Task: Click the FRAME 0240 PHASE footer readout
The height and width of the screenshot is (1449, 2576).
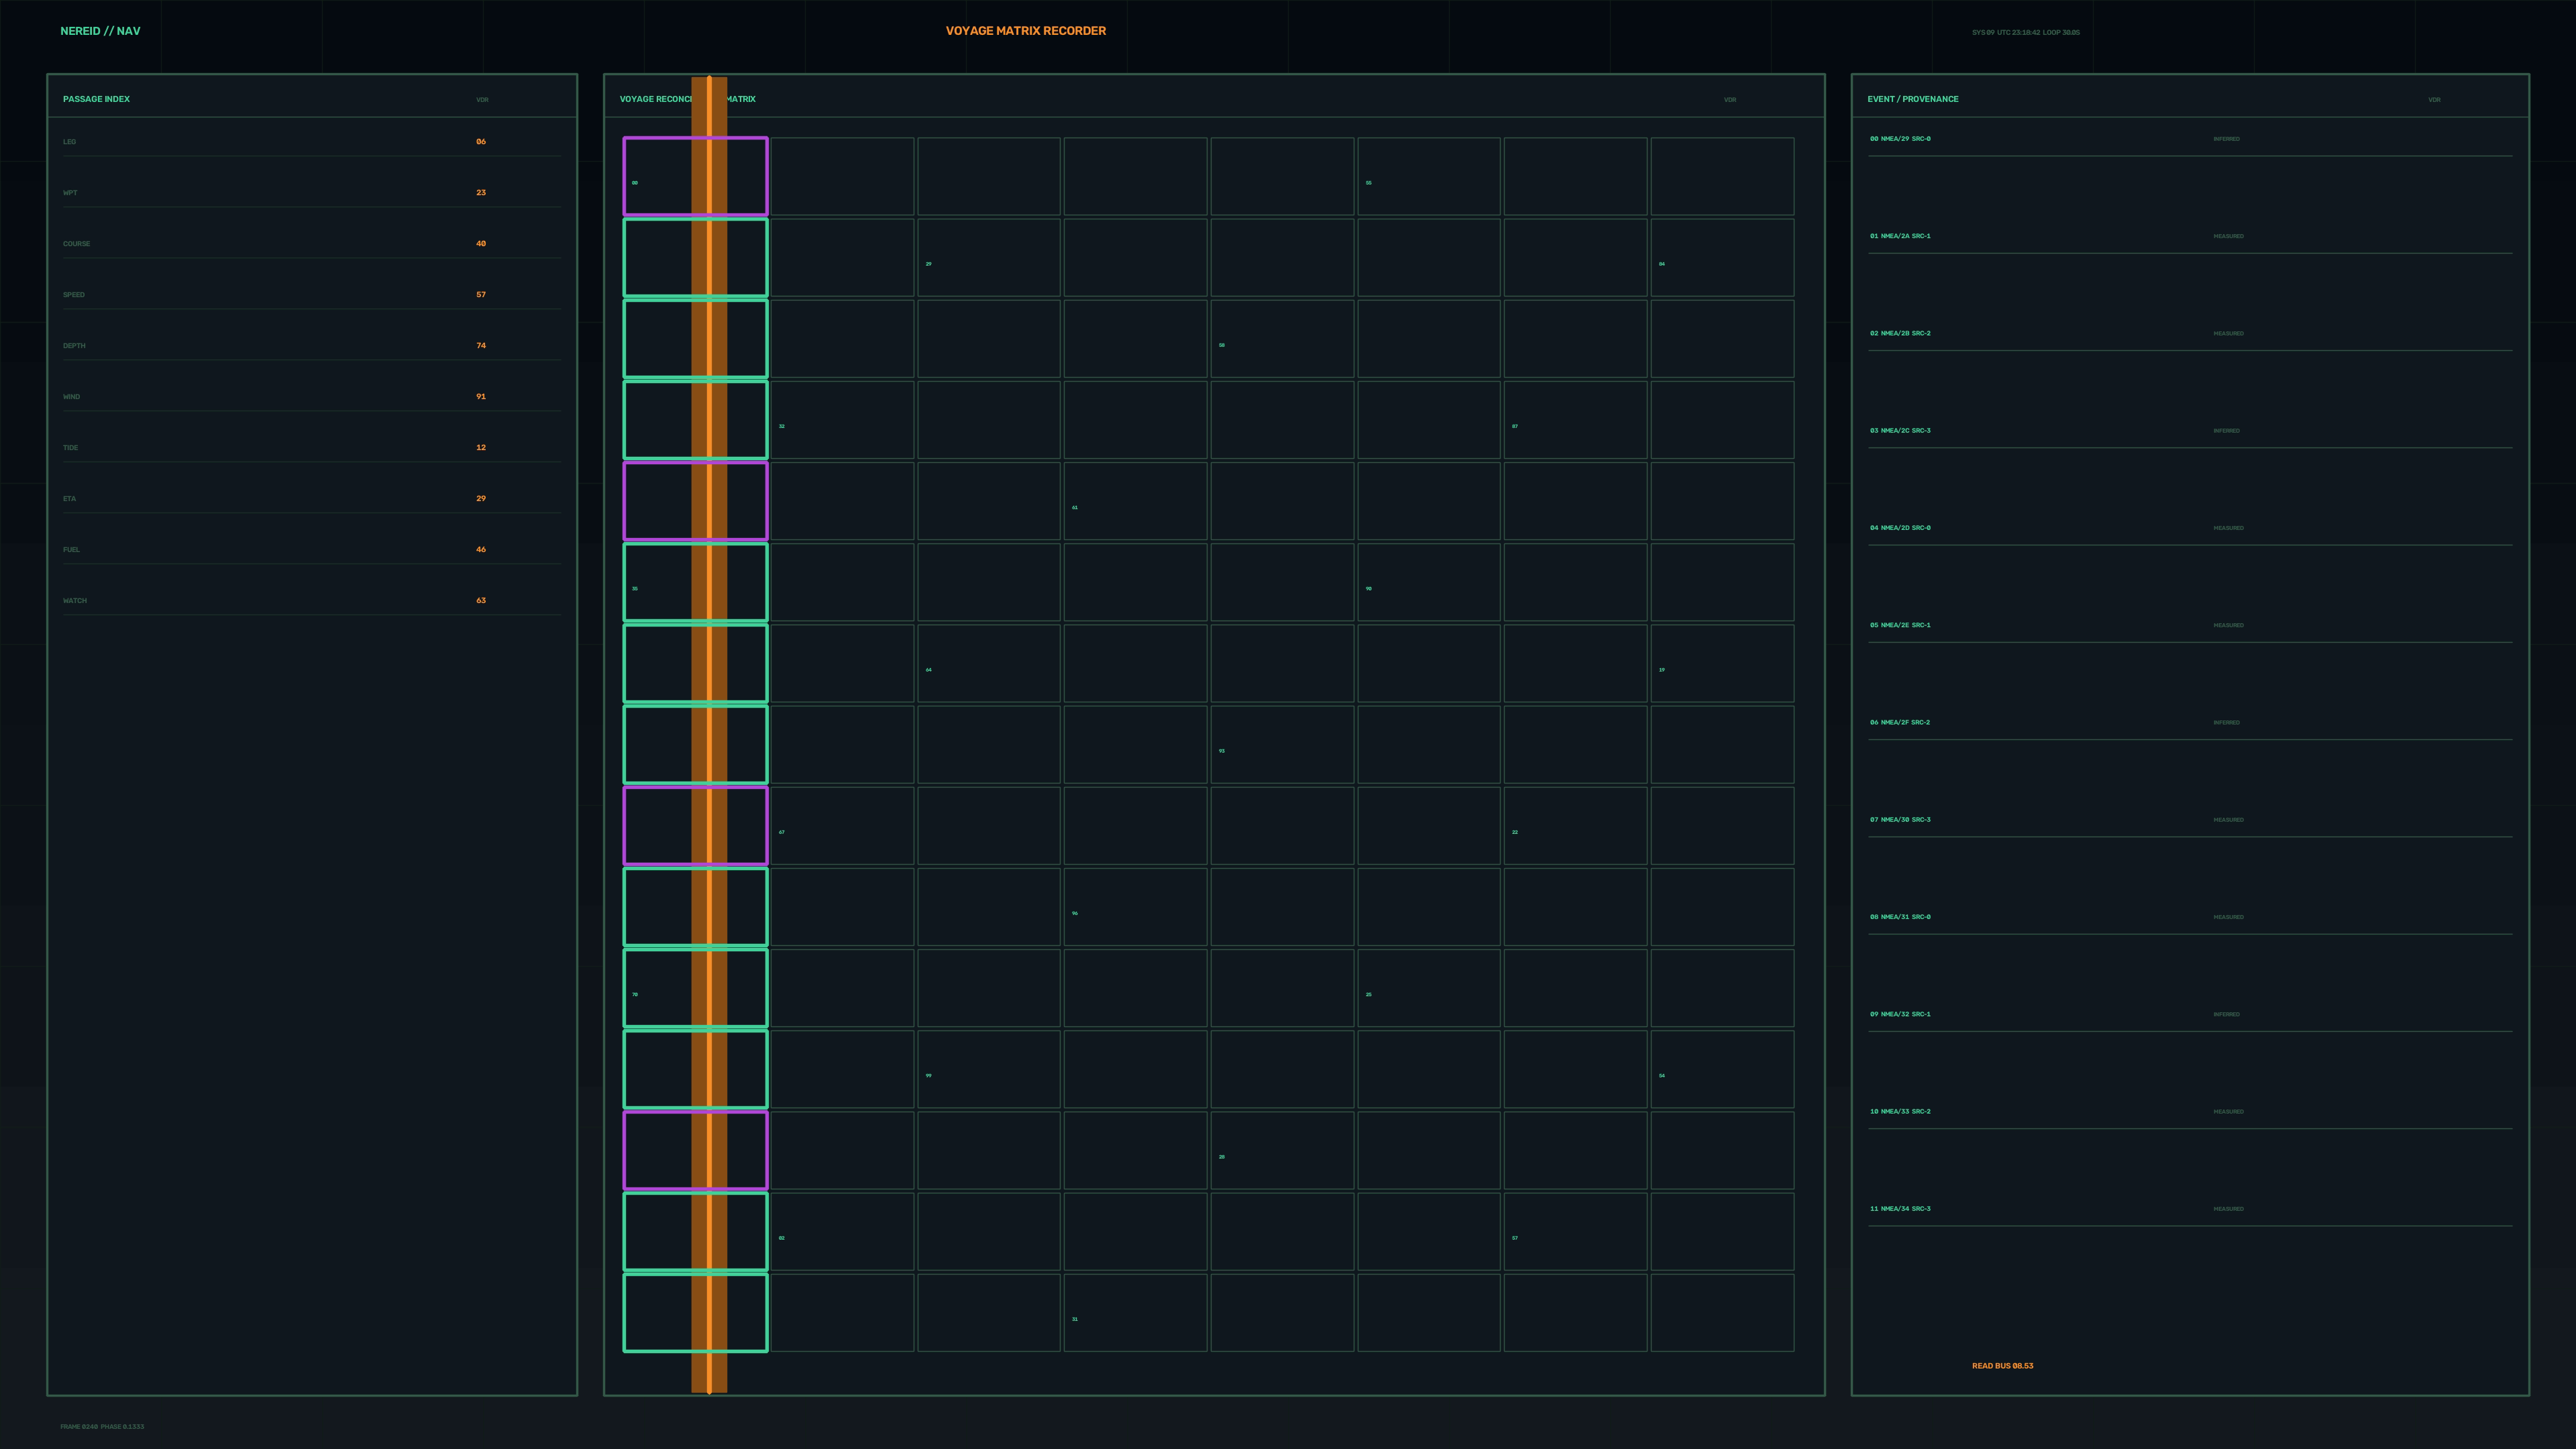Action: point(102,1427)
